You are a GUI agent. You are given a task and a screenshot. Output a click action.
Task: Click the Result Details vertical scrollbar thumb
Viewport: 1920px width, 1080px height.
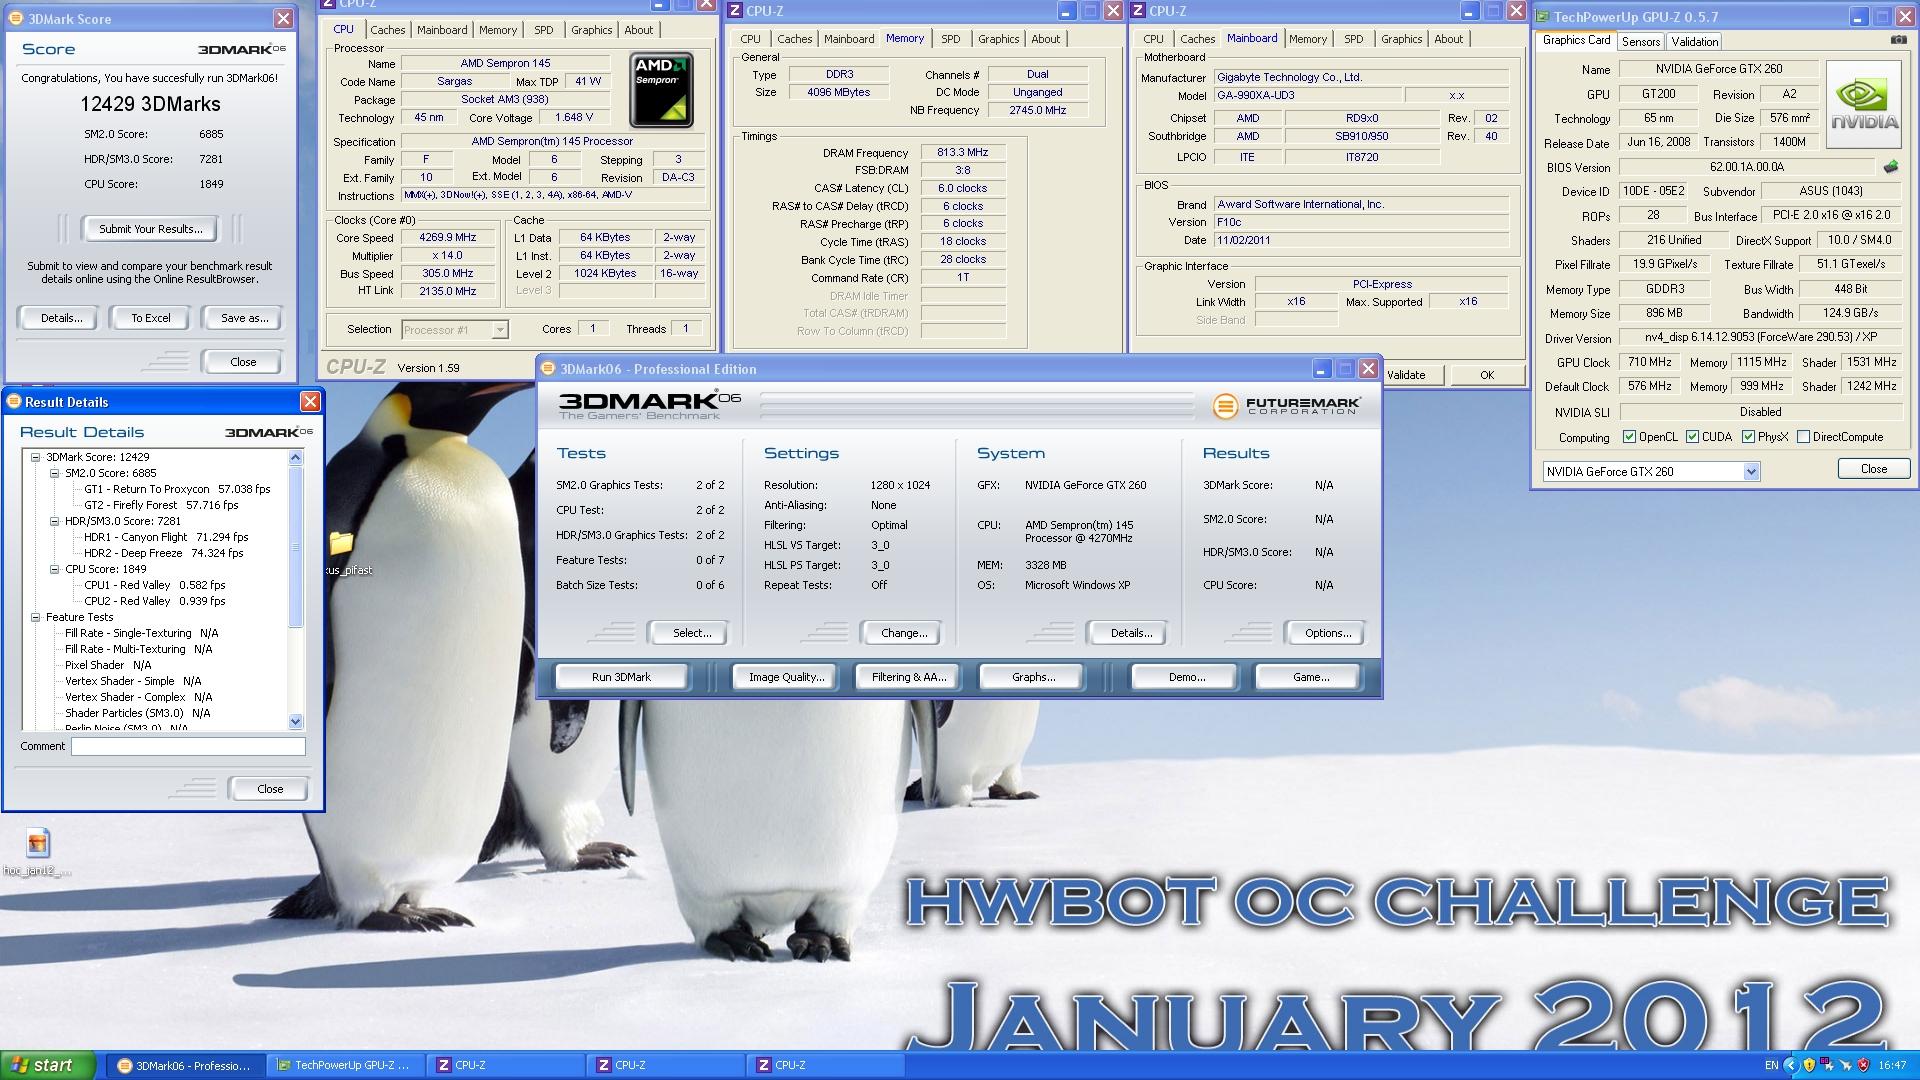click(295, 546)
